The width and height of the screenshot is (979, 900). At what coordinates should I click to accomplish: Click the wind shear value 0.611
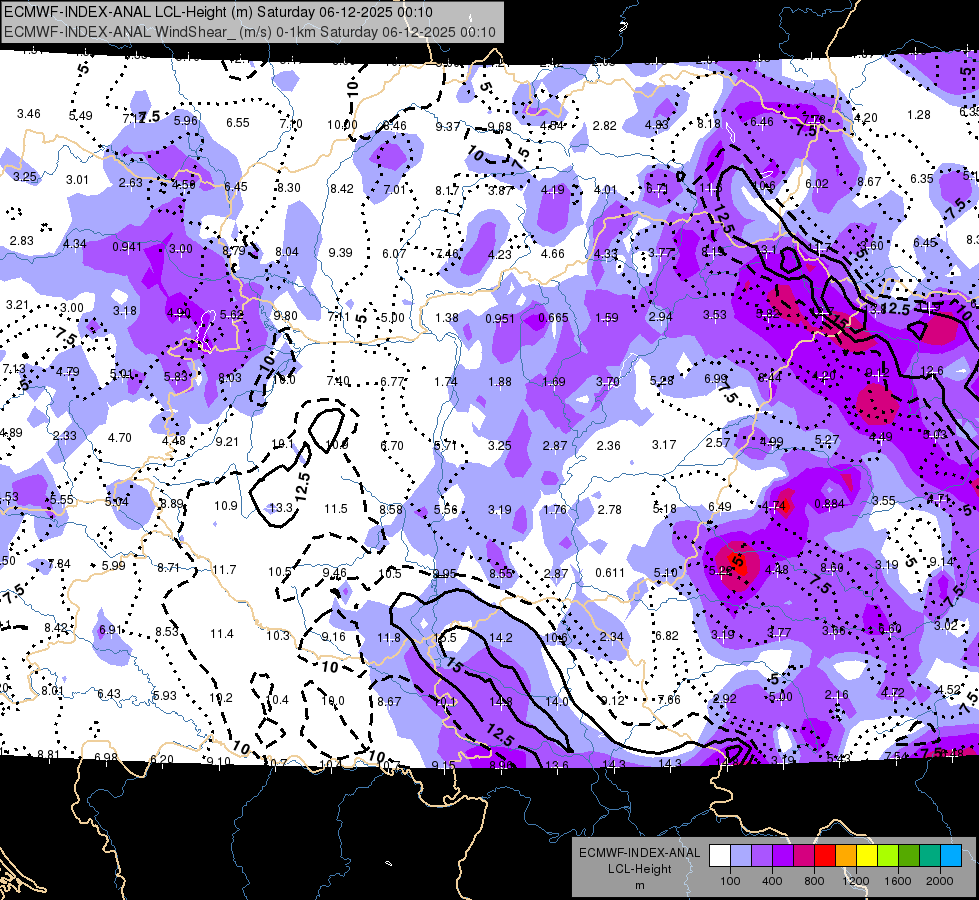coord(610,573)
